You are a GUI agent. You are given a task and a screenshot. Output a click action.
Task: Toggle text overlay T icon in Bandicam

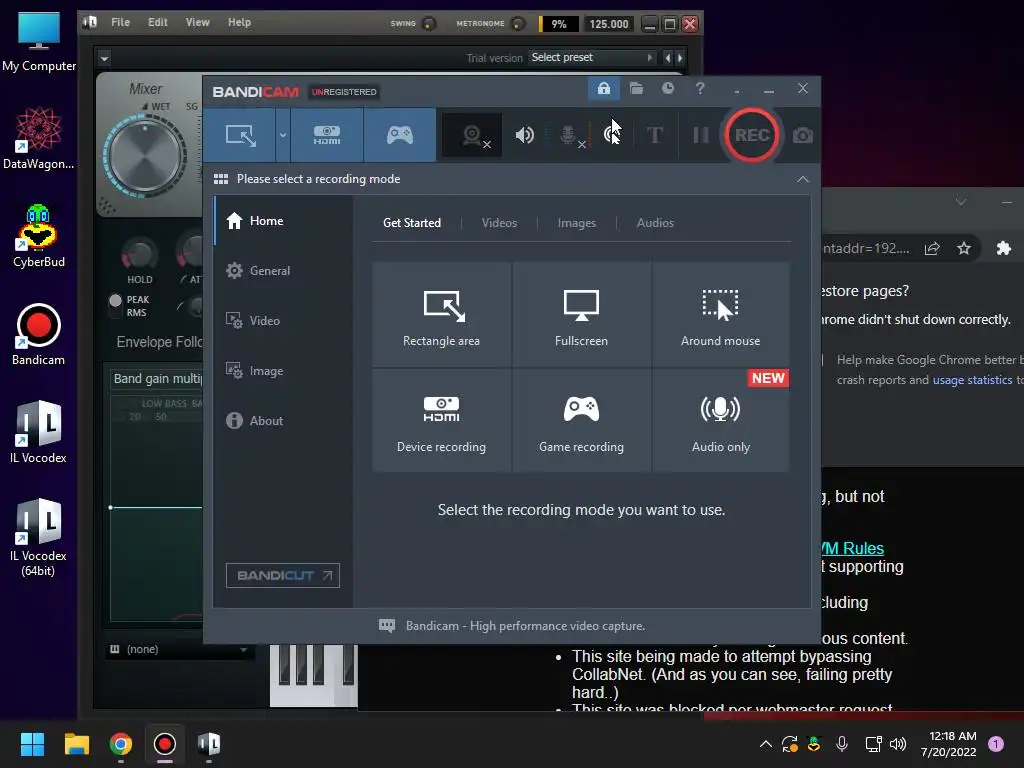click(x=654, y=135)
